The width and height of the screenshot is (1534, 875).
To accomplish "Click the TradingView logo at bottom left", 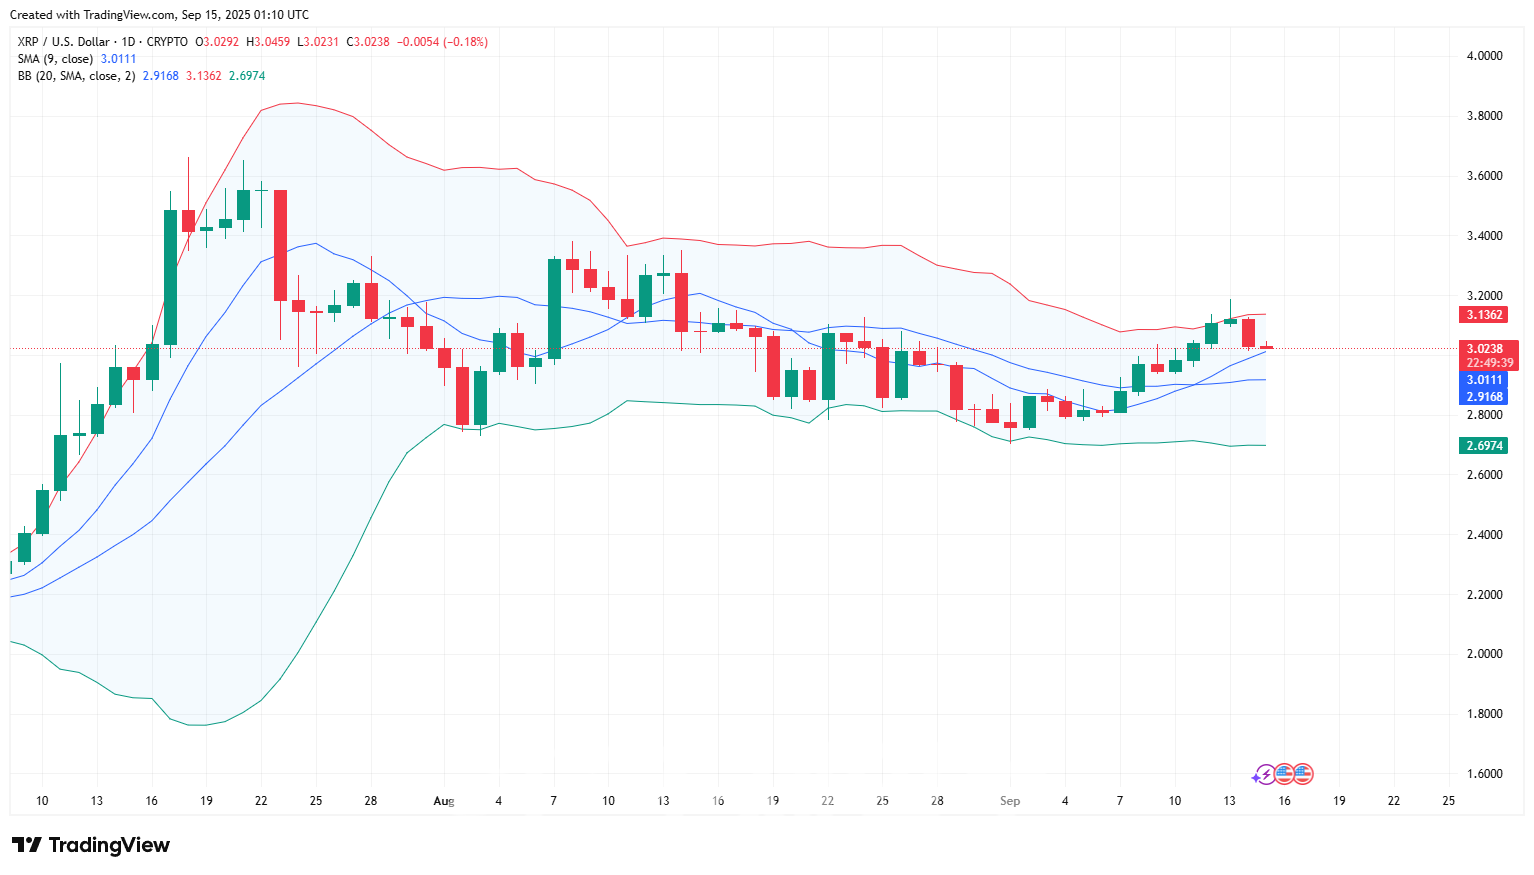I will click(x=91, y=845).
